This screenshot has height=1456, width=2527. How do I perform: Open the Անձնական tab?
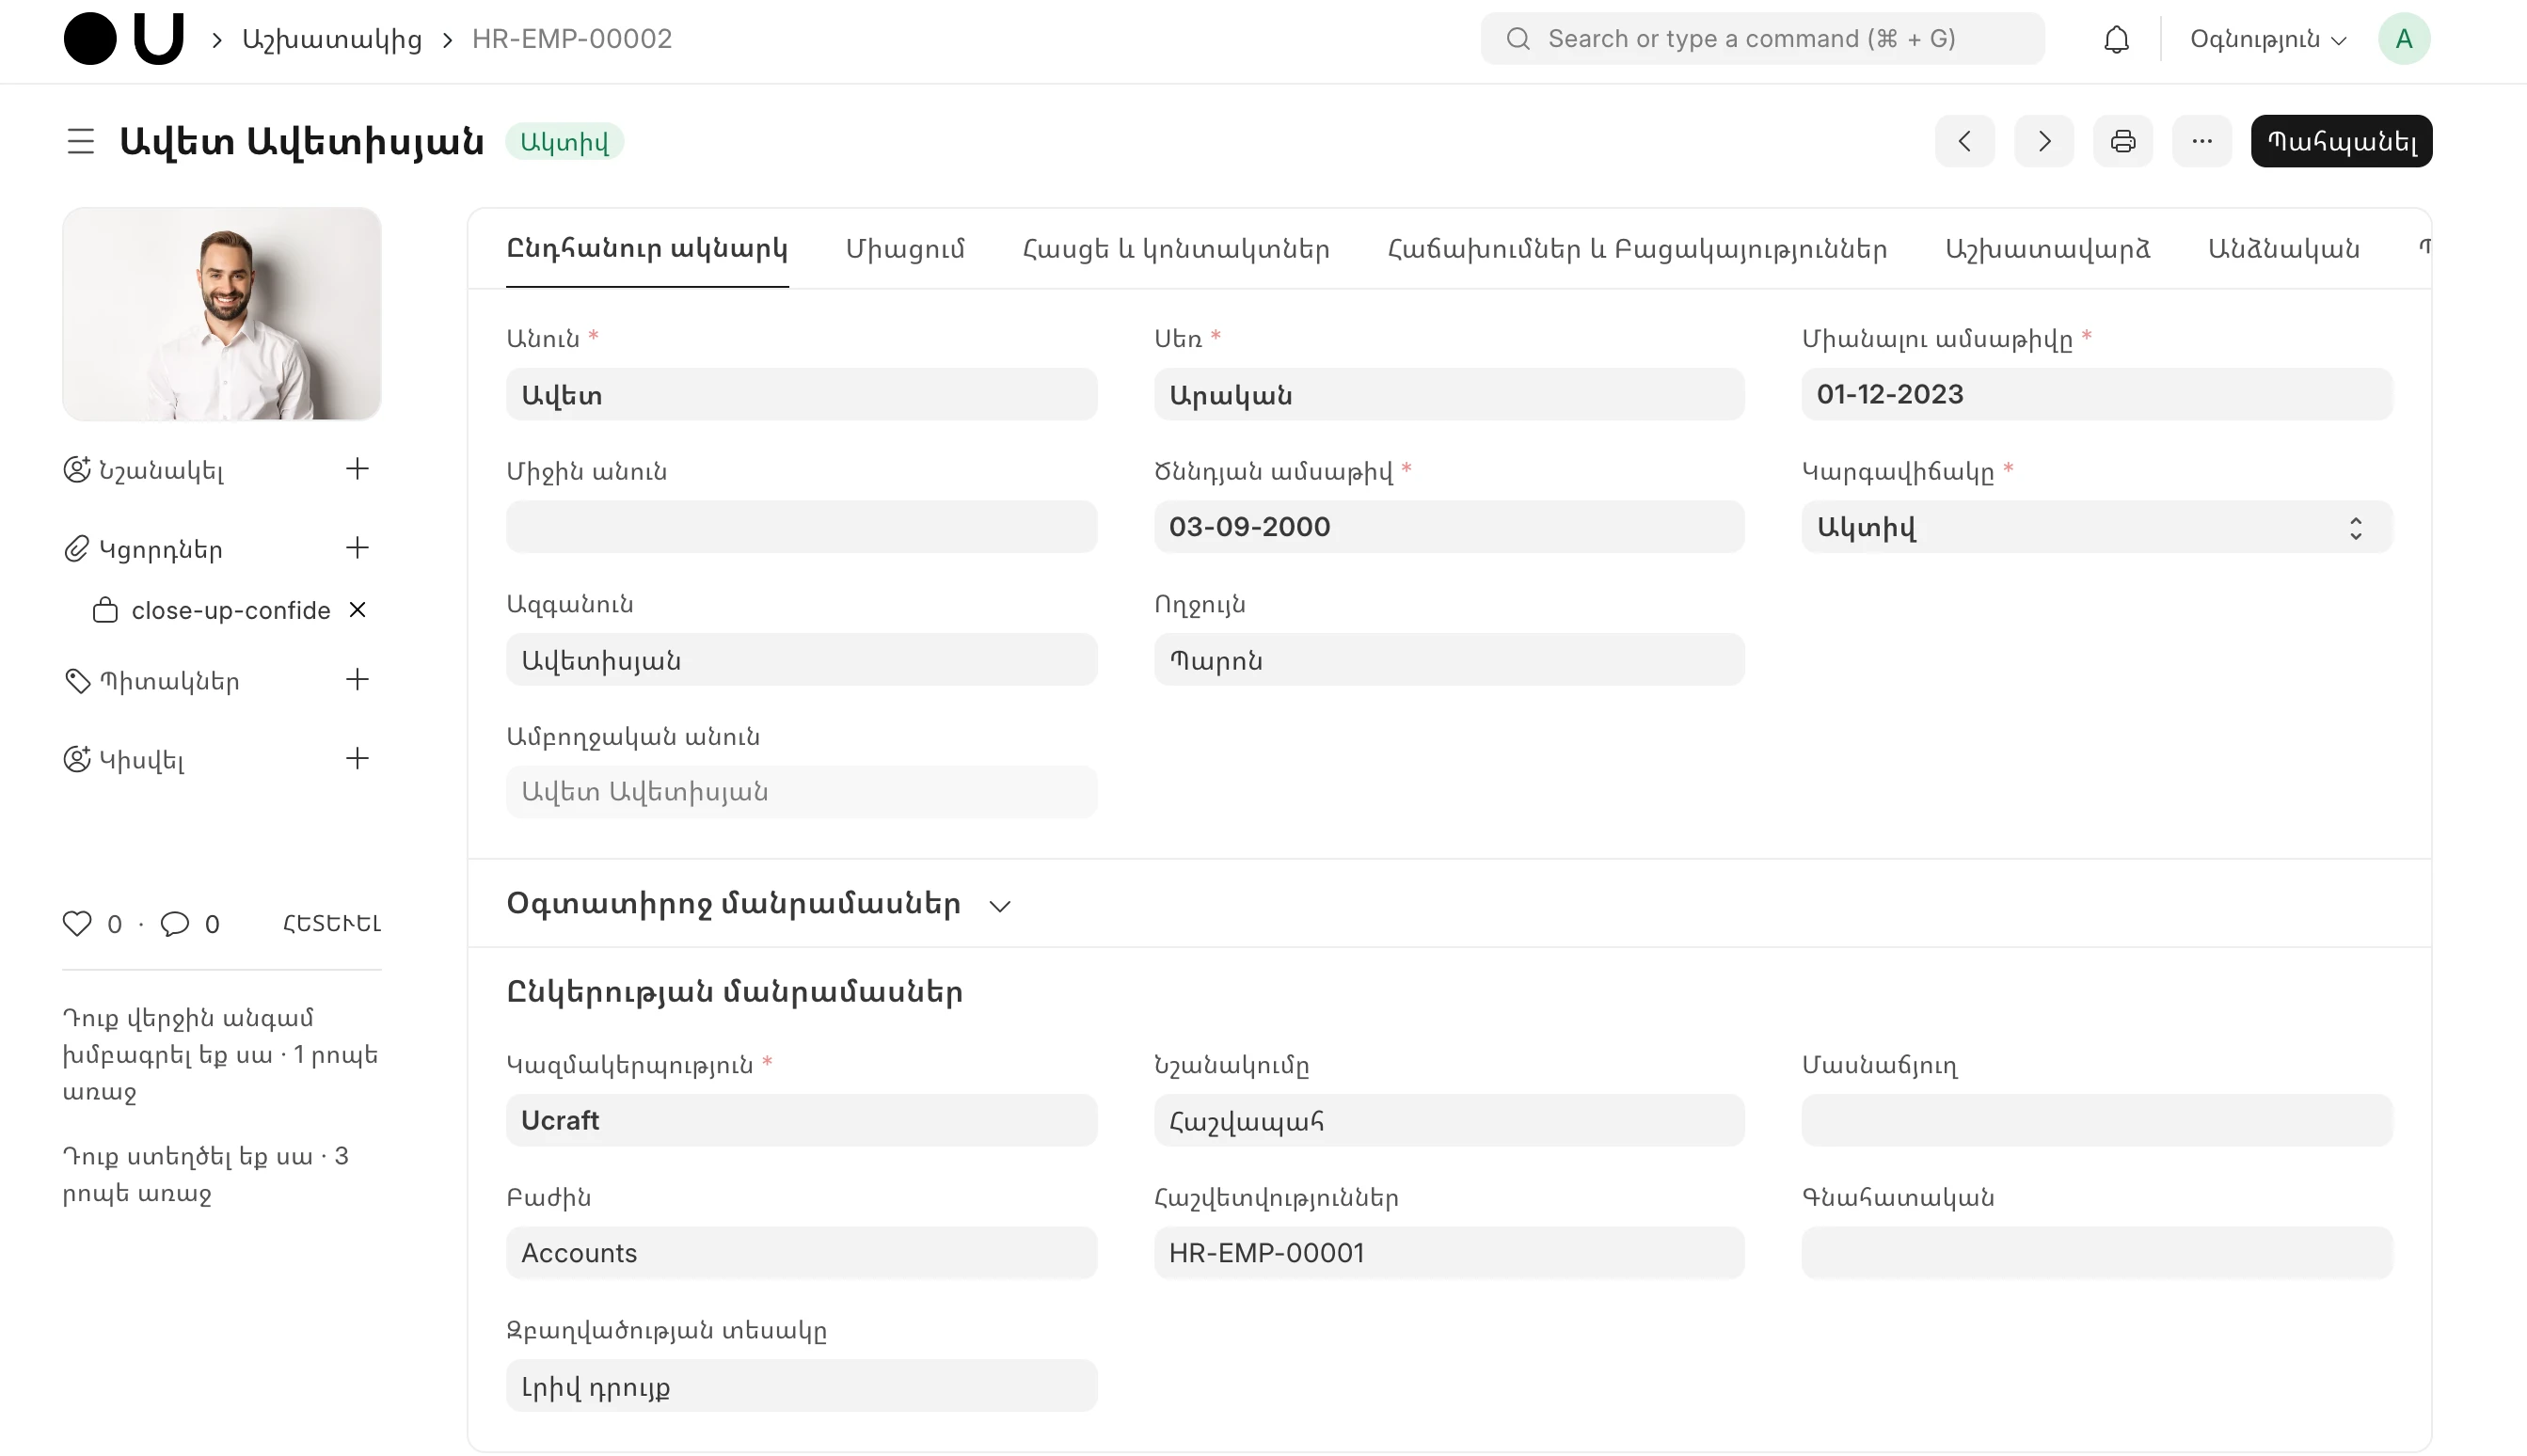tap(2281, 250)
